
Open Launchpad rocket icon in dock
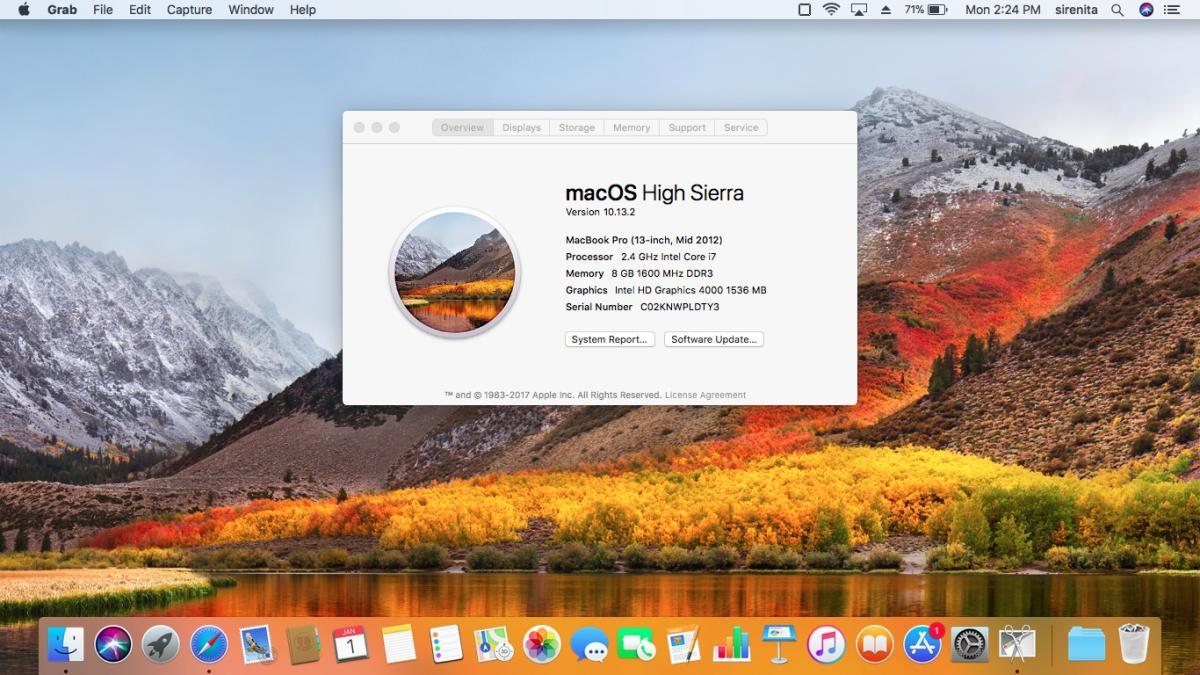point(161,645)
